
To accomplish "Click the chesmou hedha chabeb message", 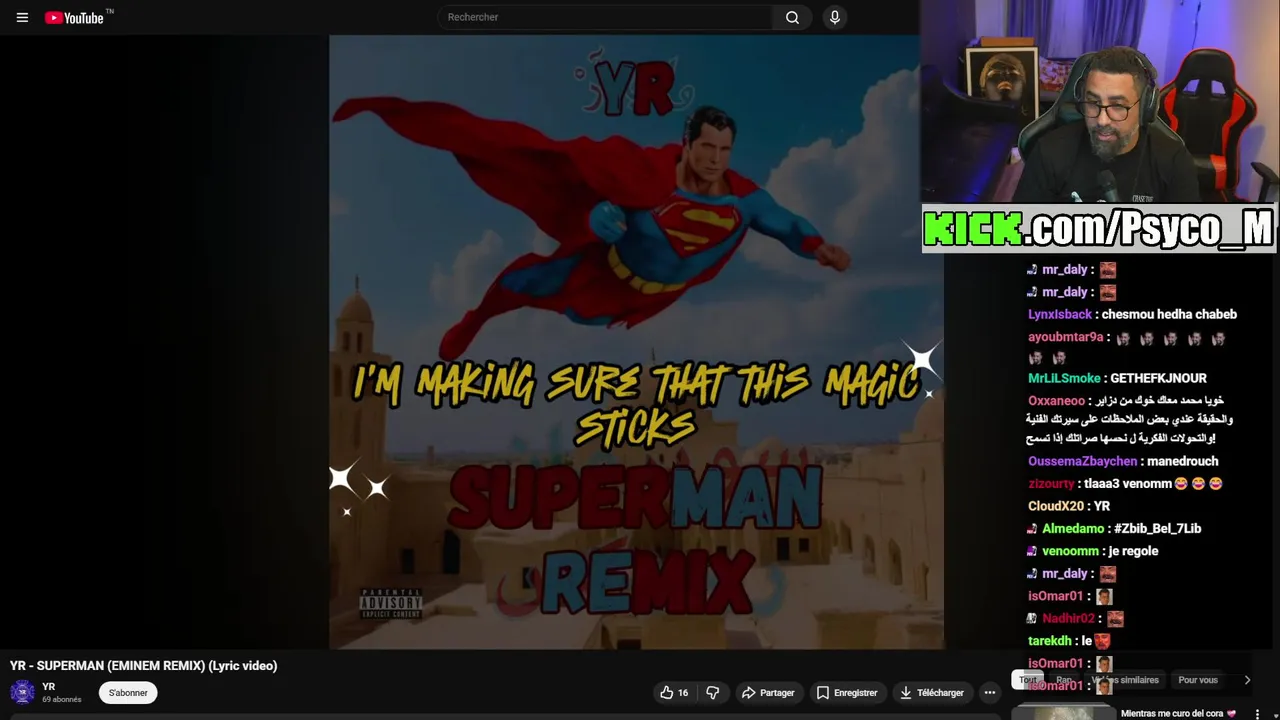I will 1169,314.
